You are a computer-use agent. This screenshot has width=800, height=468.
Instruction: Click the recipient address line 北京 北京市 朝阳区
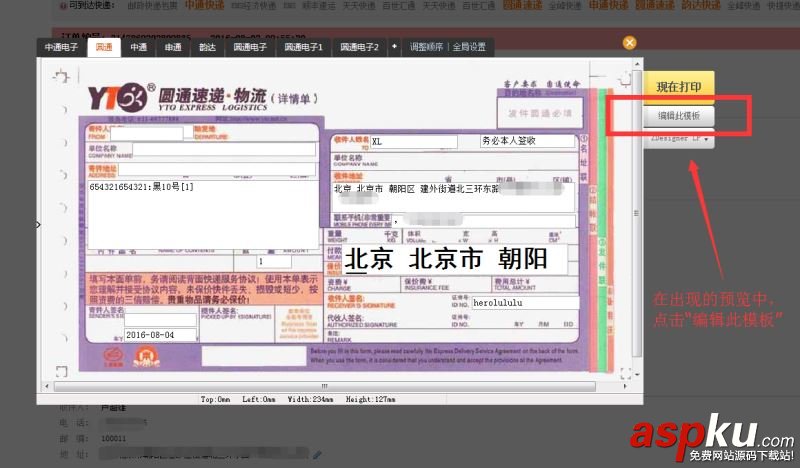[453, 196]
